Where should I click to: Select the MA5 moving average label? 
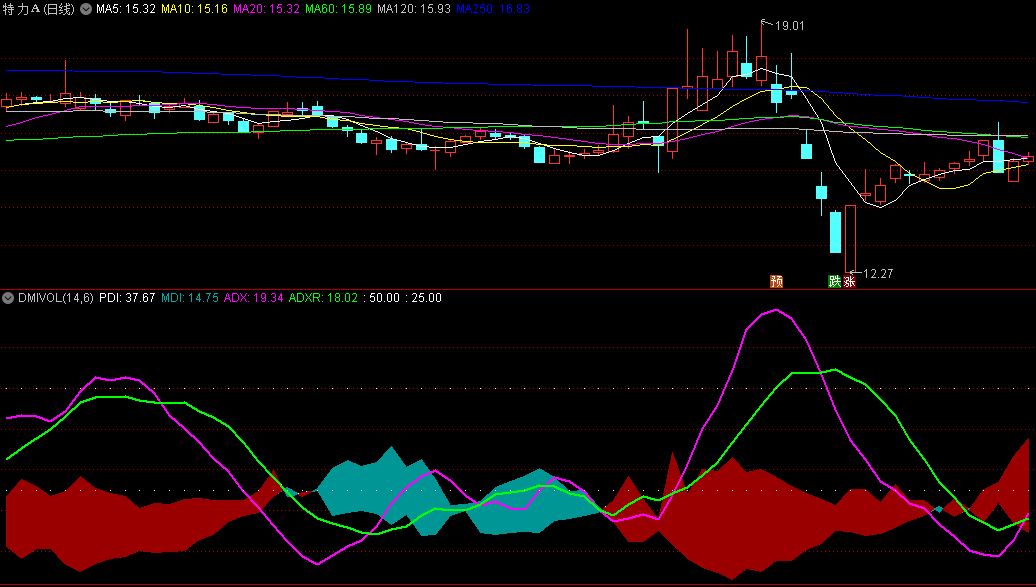click(125, 9)
